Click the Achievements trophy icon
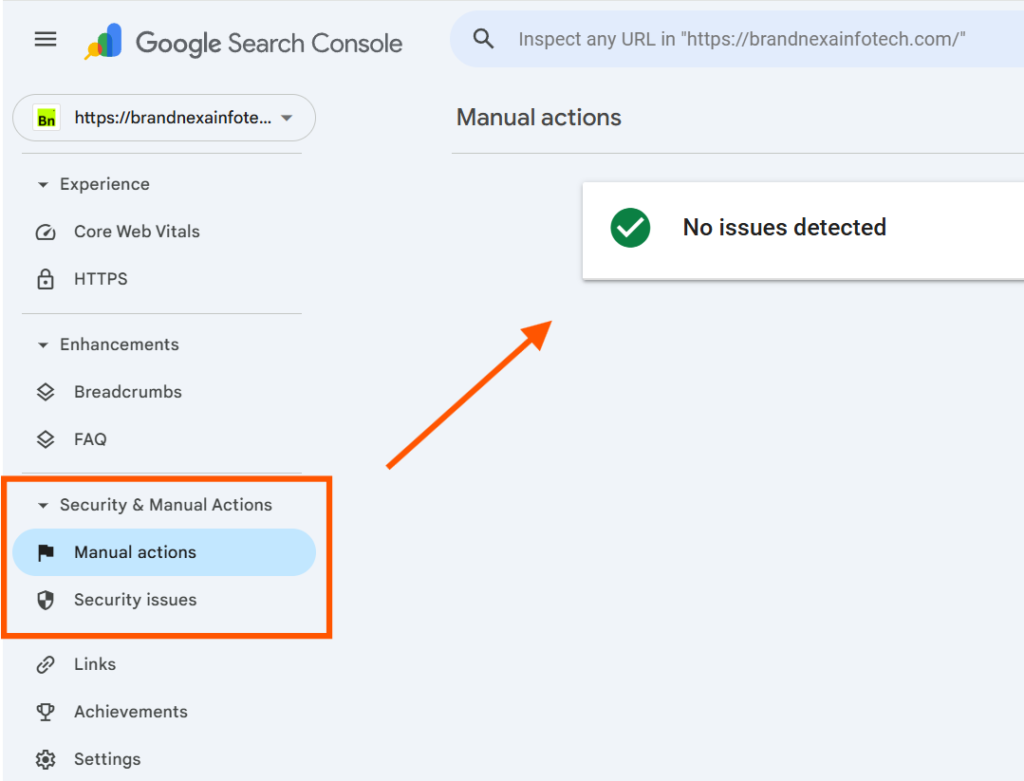Viewport: 1024px width, 781px height. (46, 711)
